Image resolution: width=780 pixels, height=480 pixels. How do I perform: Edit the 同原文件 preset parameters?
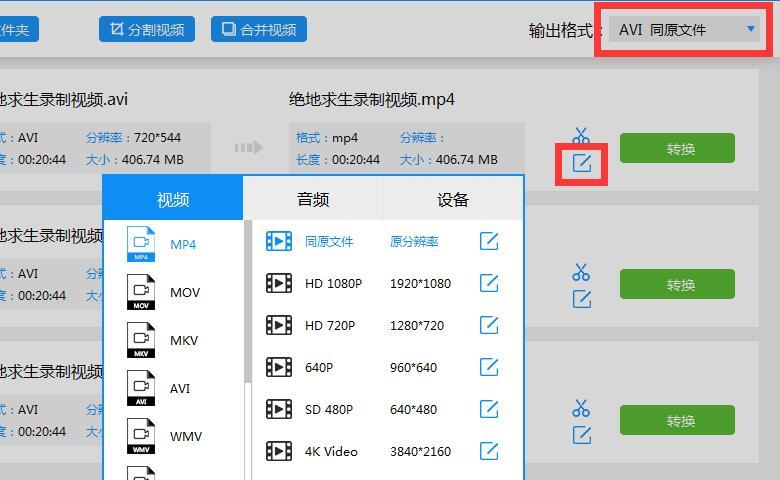[489, 241]
